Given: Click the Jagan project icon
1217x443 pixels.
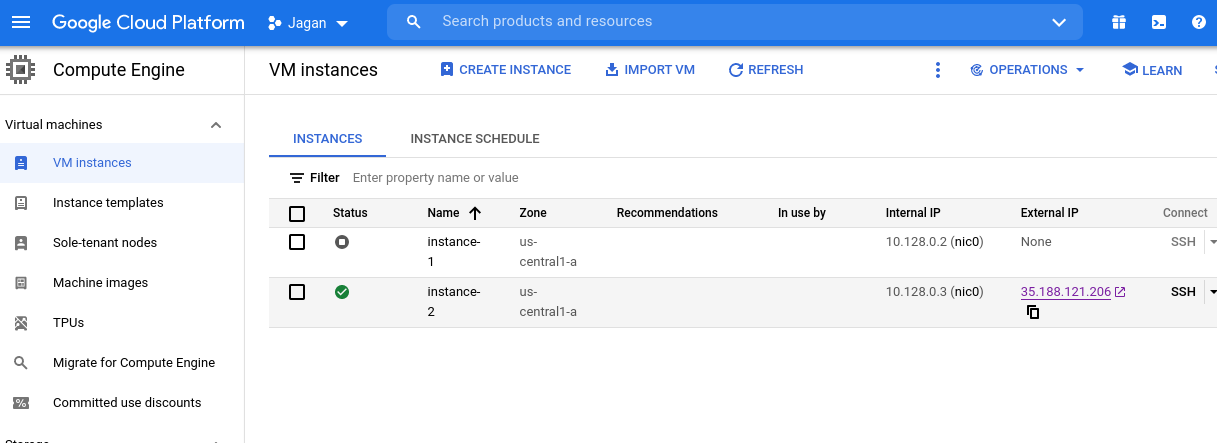Looking at the screenshot, I should [x=275, y=23].
